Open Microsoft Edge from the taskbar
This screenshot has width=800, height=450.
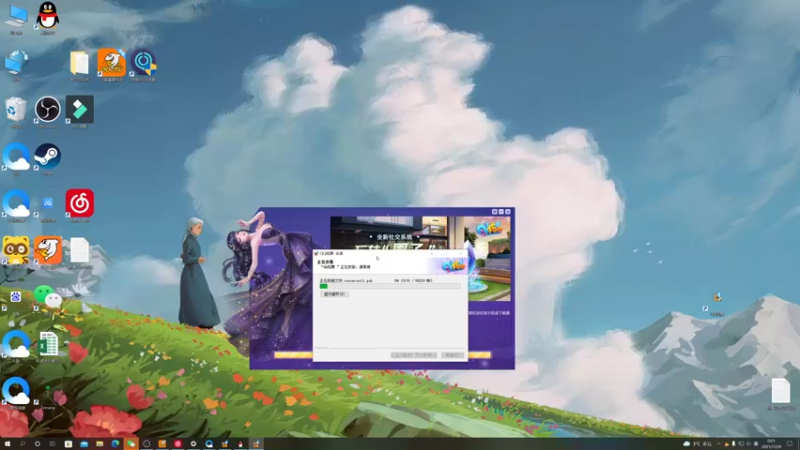tap(115, 444)
